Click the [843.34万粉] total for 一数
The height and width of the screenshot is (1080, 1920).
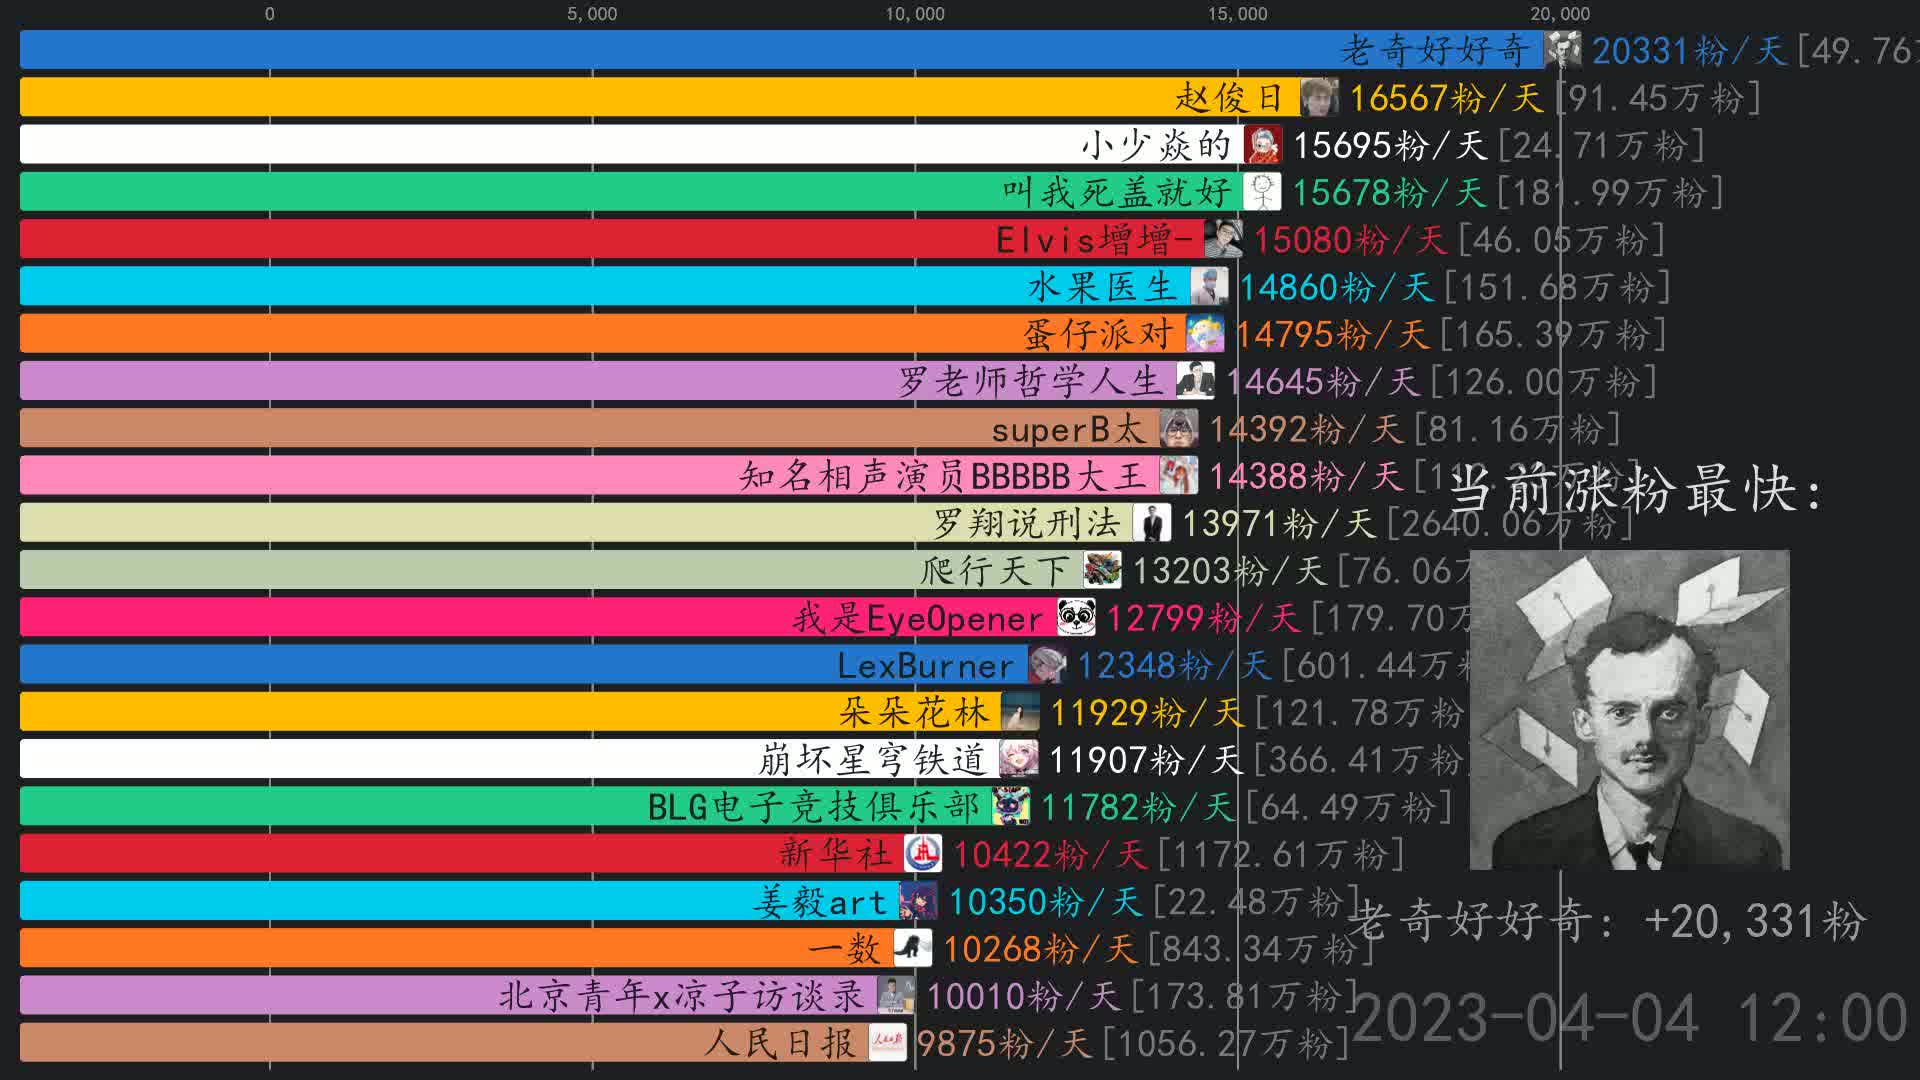coord(1261,949)
